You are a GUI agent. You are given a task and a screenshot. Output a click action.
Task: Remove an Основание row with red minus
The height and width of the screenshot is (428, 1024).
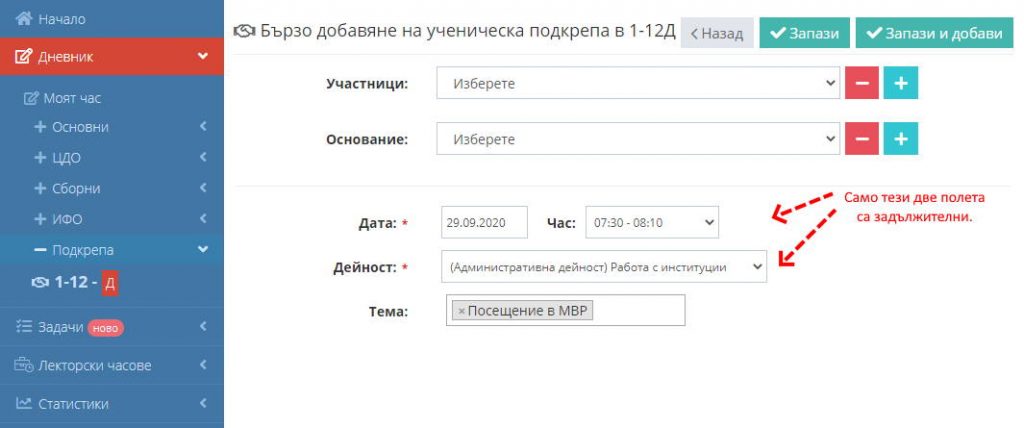click(x=862, y=139)
